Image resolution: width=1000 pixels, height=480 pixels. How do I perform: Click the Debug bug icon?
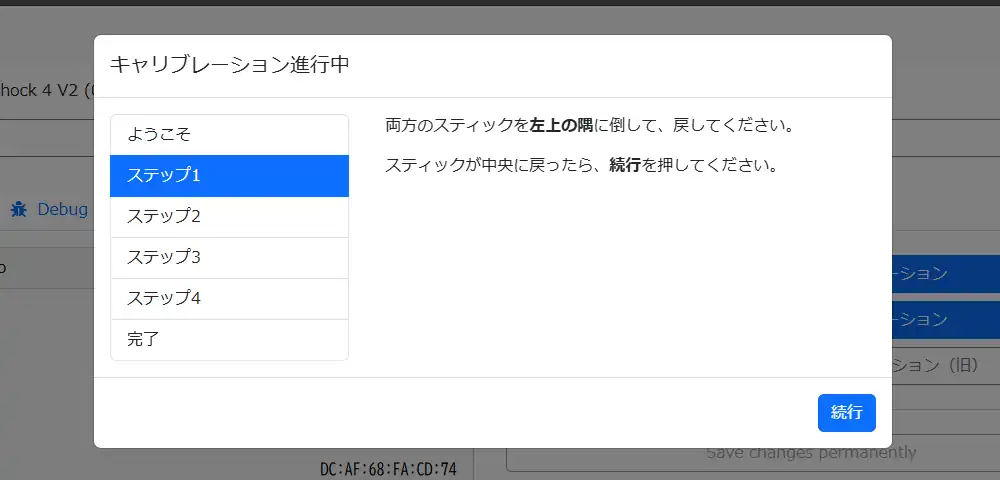click(x=19, y=209)
